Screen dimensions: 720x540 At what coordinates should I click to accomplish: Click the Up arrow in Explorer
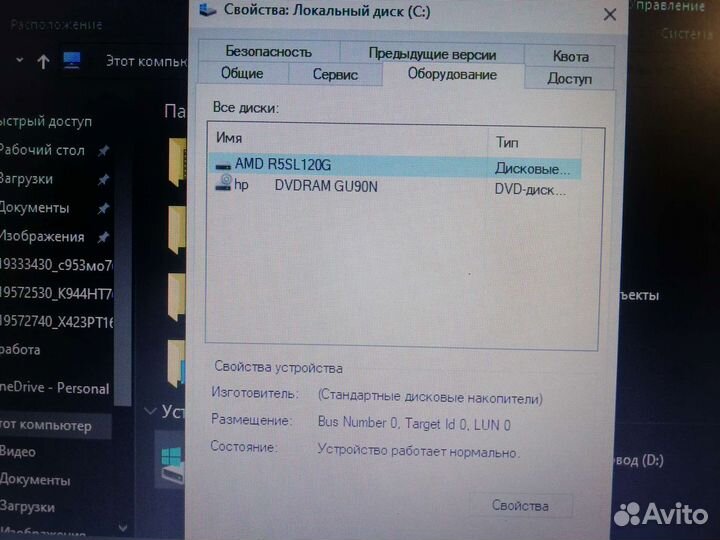(x=44, y=61)
